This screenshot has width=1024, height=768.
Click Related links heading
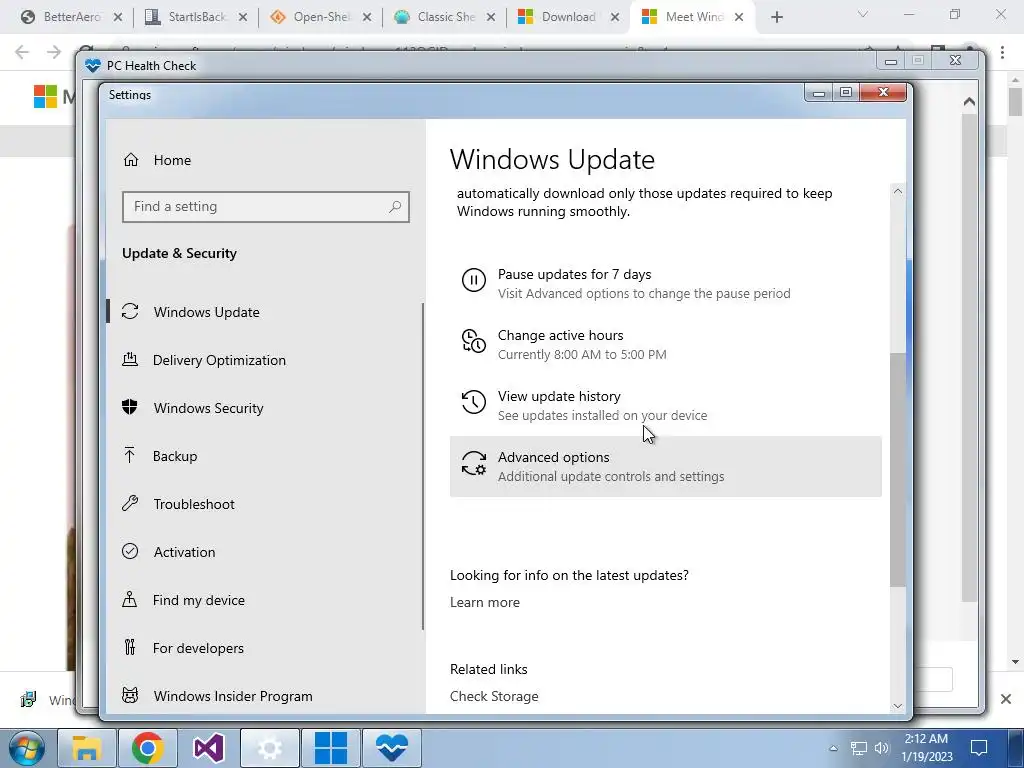[x=488, y=669]
